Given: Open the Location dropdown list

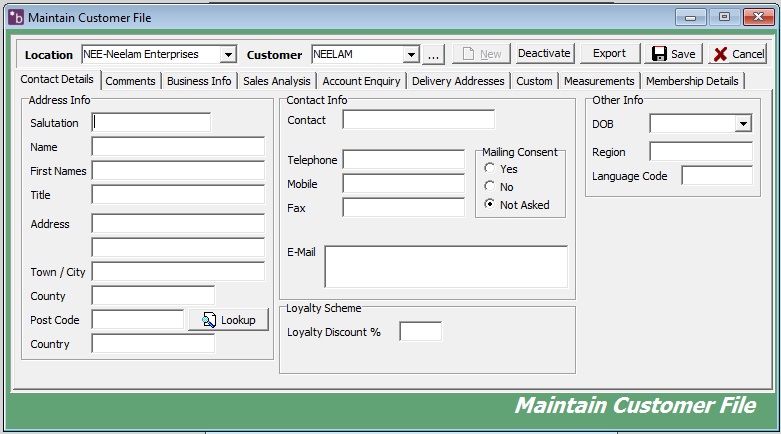Looking at the screenshot, I should coord(228,54).
